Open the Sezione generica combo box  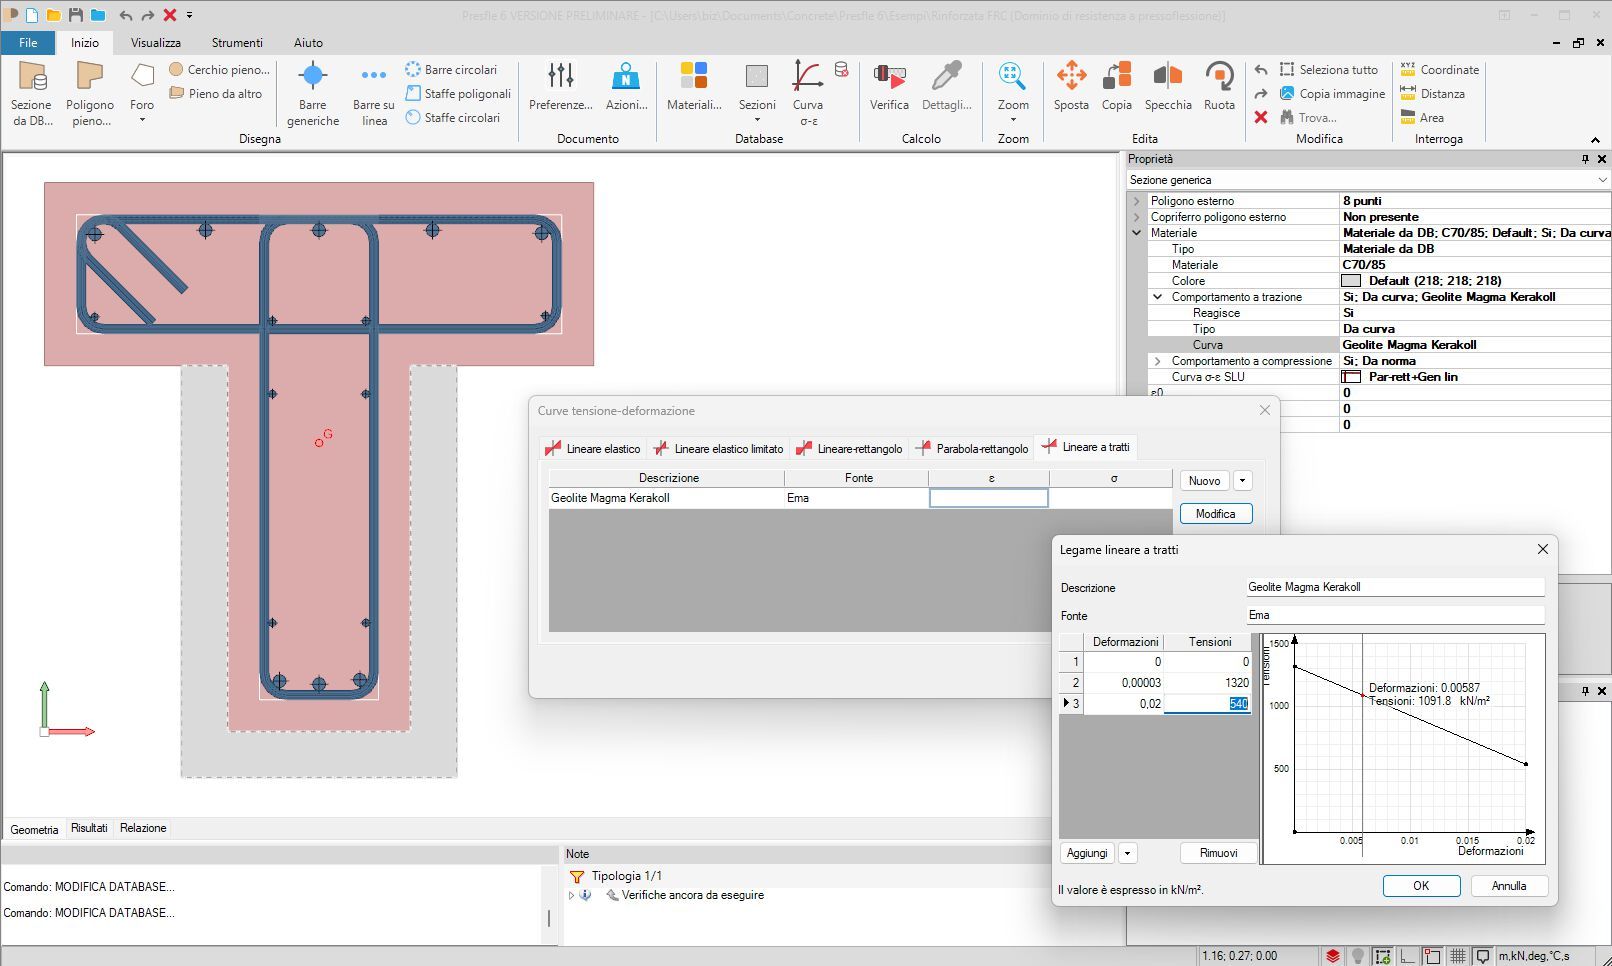tap(1368, 180)
